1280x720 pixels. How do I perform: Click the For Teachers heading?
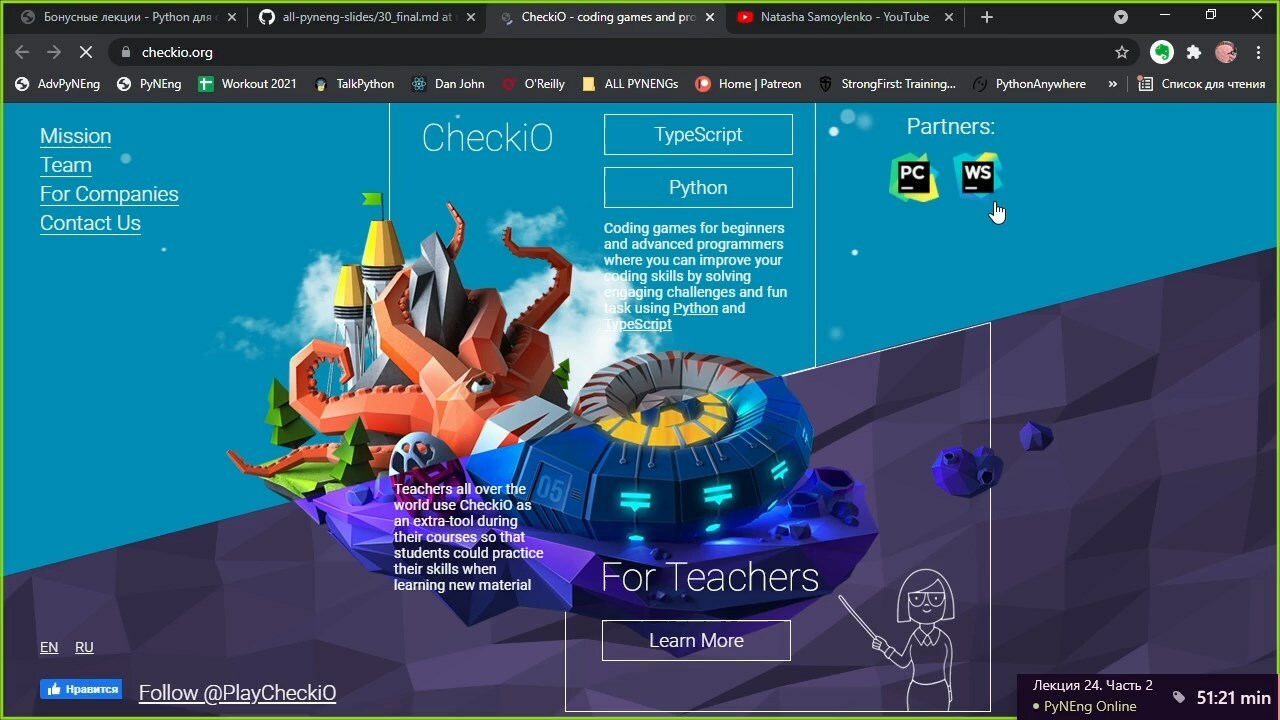point(710,577)
